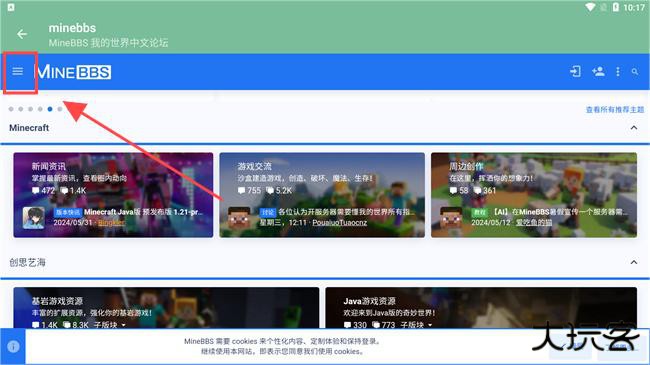Select the last carousel dot

click(x=60, y=109)
